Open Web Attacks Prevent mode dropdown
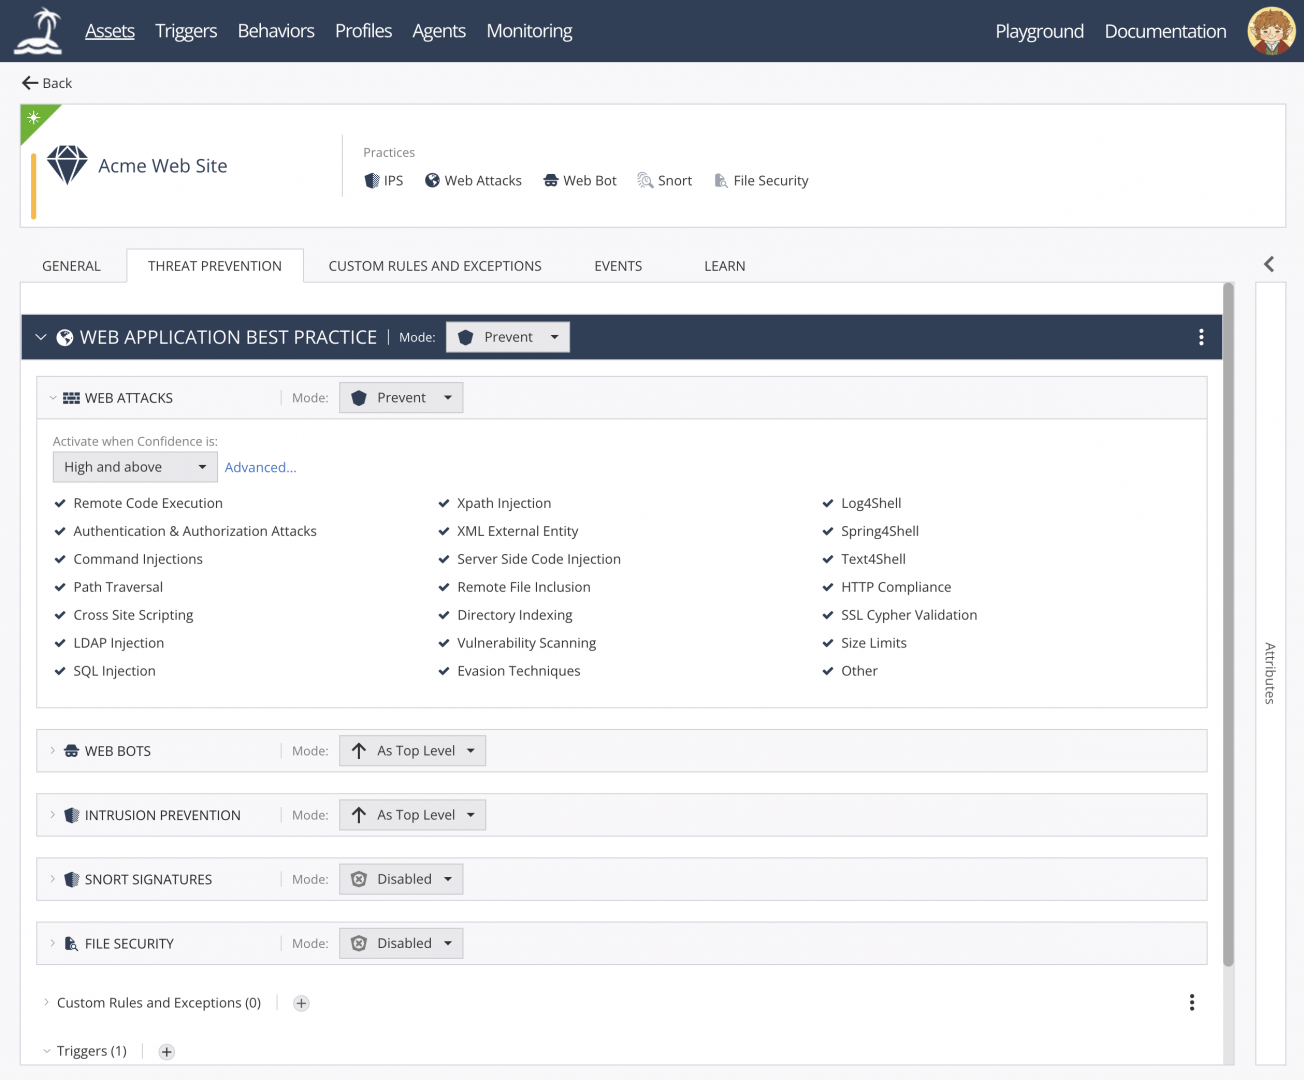The image size is (1304, 1080). click(401, 398)
